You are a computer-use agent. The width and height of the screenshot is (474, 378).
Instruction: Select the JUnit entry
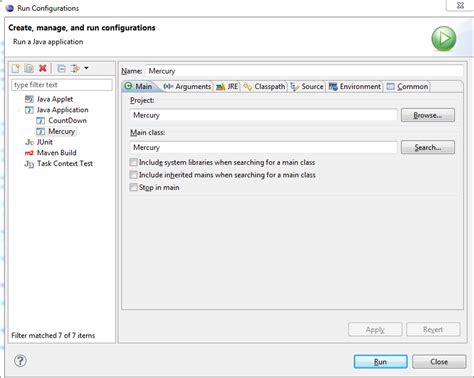pyautogui.click(x=45, y=142)
